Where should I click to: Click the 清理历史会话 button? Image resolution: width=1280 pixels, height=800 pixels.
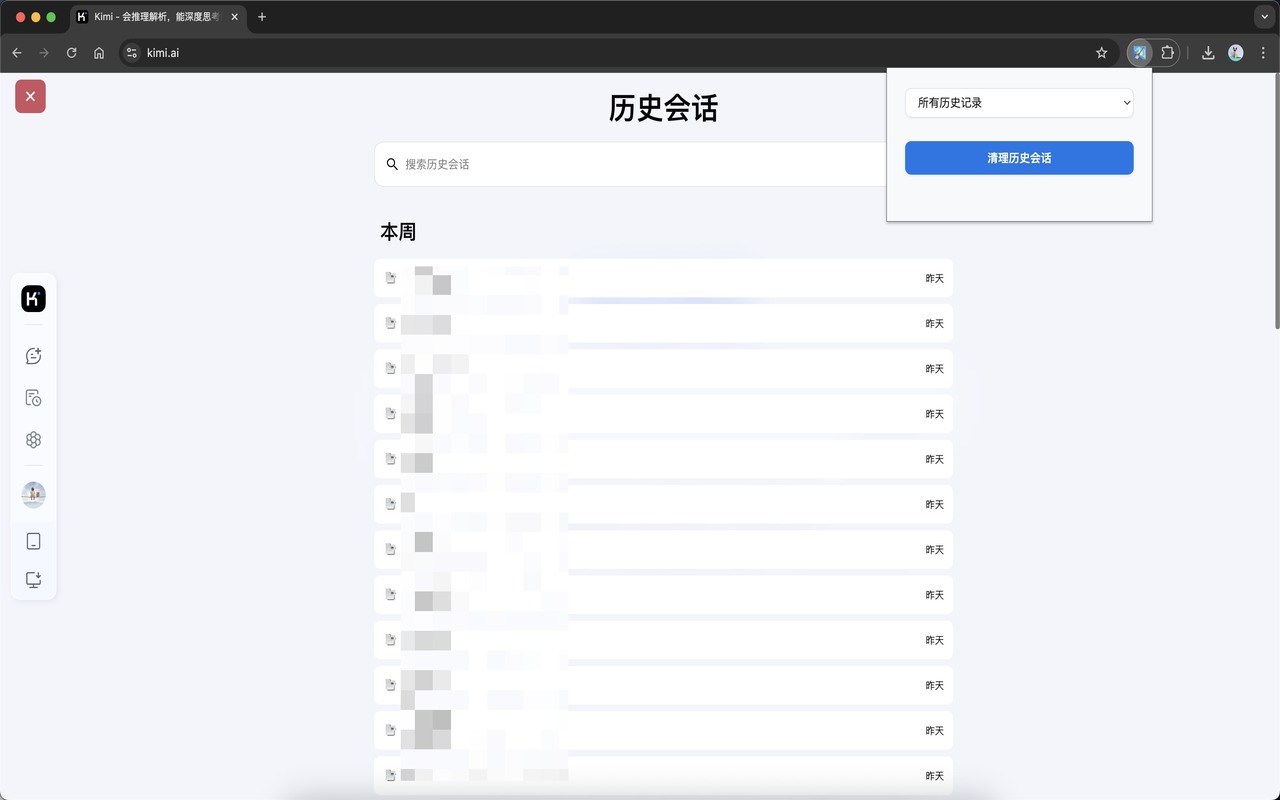(x=1019, y=158)
